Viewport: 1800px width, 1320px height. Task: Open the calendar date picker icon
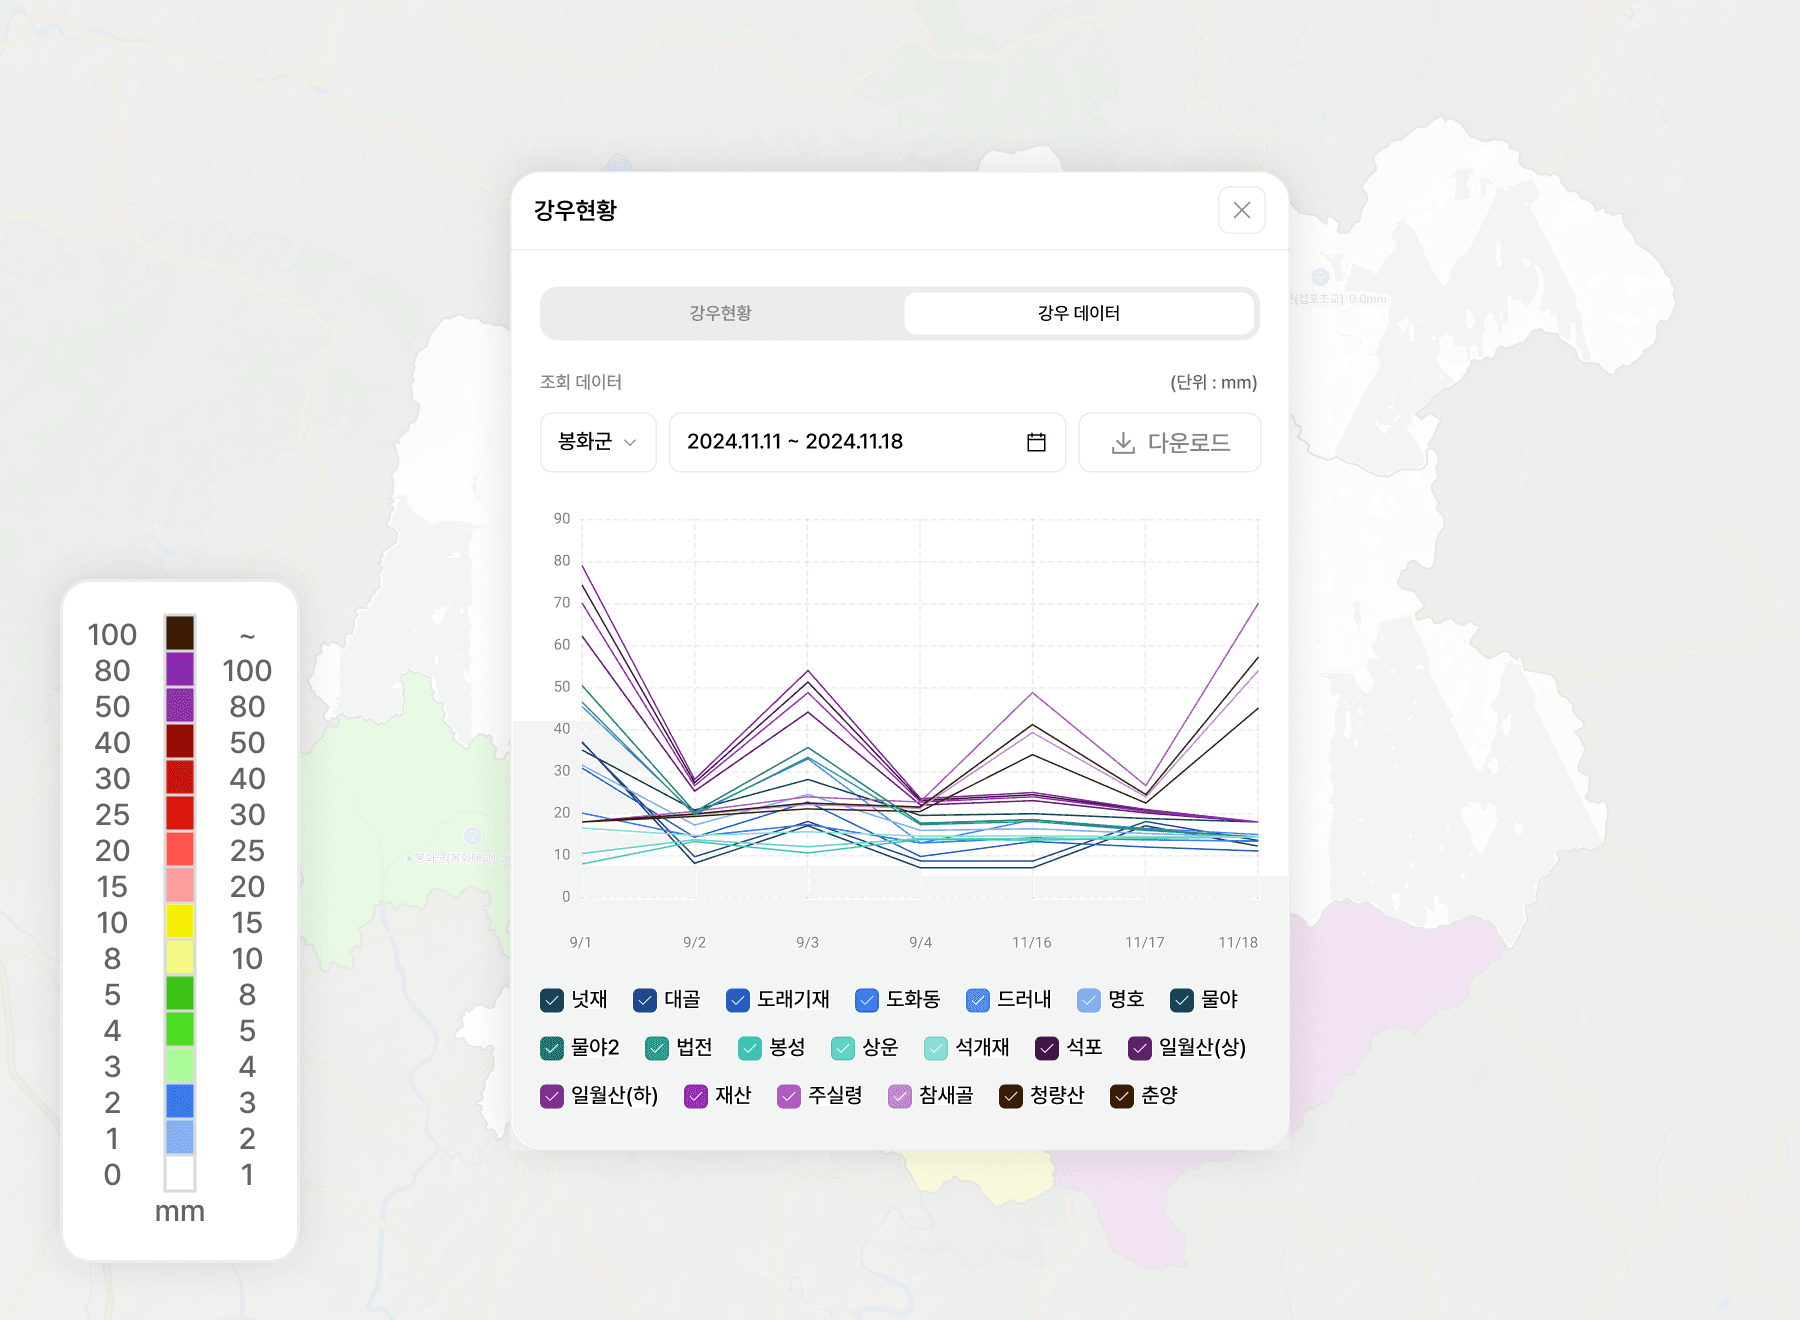coord(1036,442)
